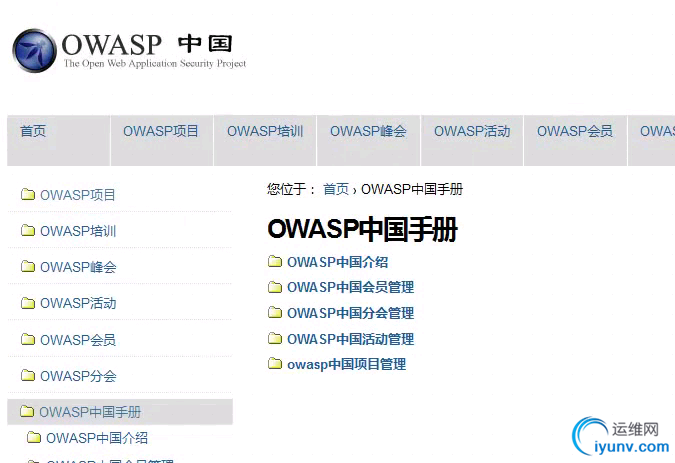The image size is (675, 463).
Task: Click folder icon beside sidebar OWASP会员
Action: click(x=28, y=340)
